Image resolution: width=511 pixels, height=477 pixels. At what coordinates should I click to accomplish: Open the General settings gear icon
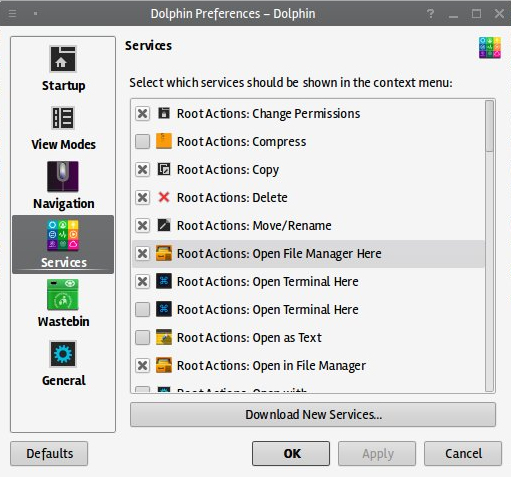(63, 354)
